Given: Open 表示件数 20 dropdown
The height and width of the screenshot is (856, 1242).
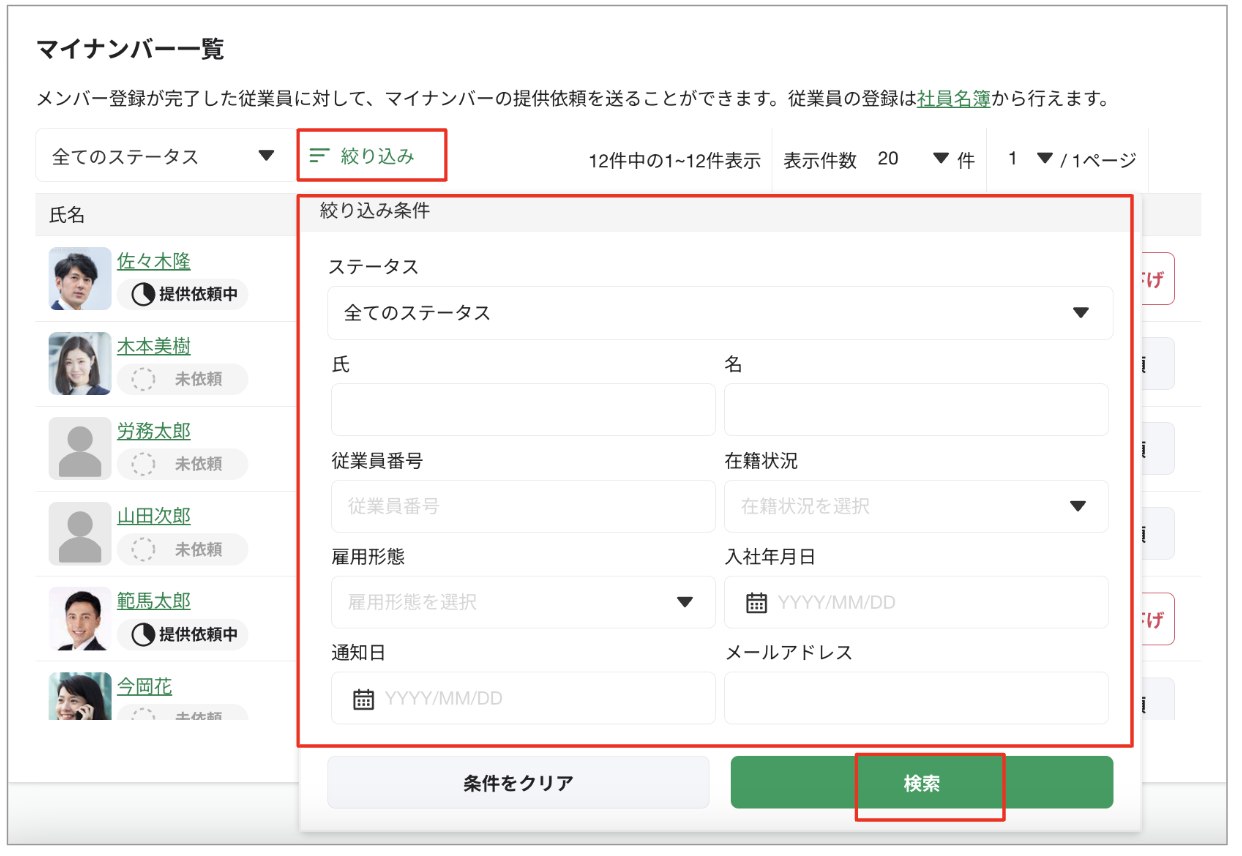Looking at the screenshot, I should (912, 158).
